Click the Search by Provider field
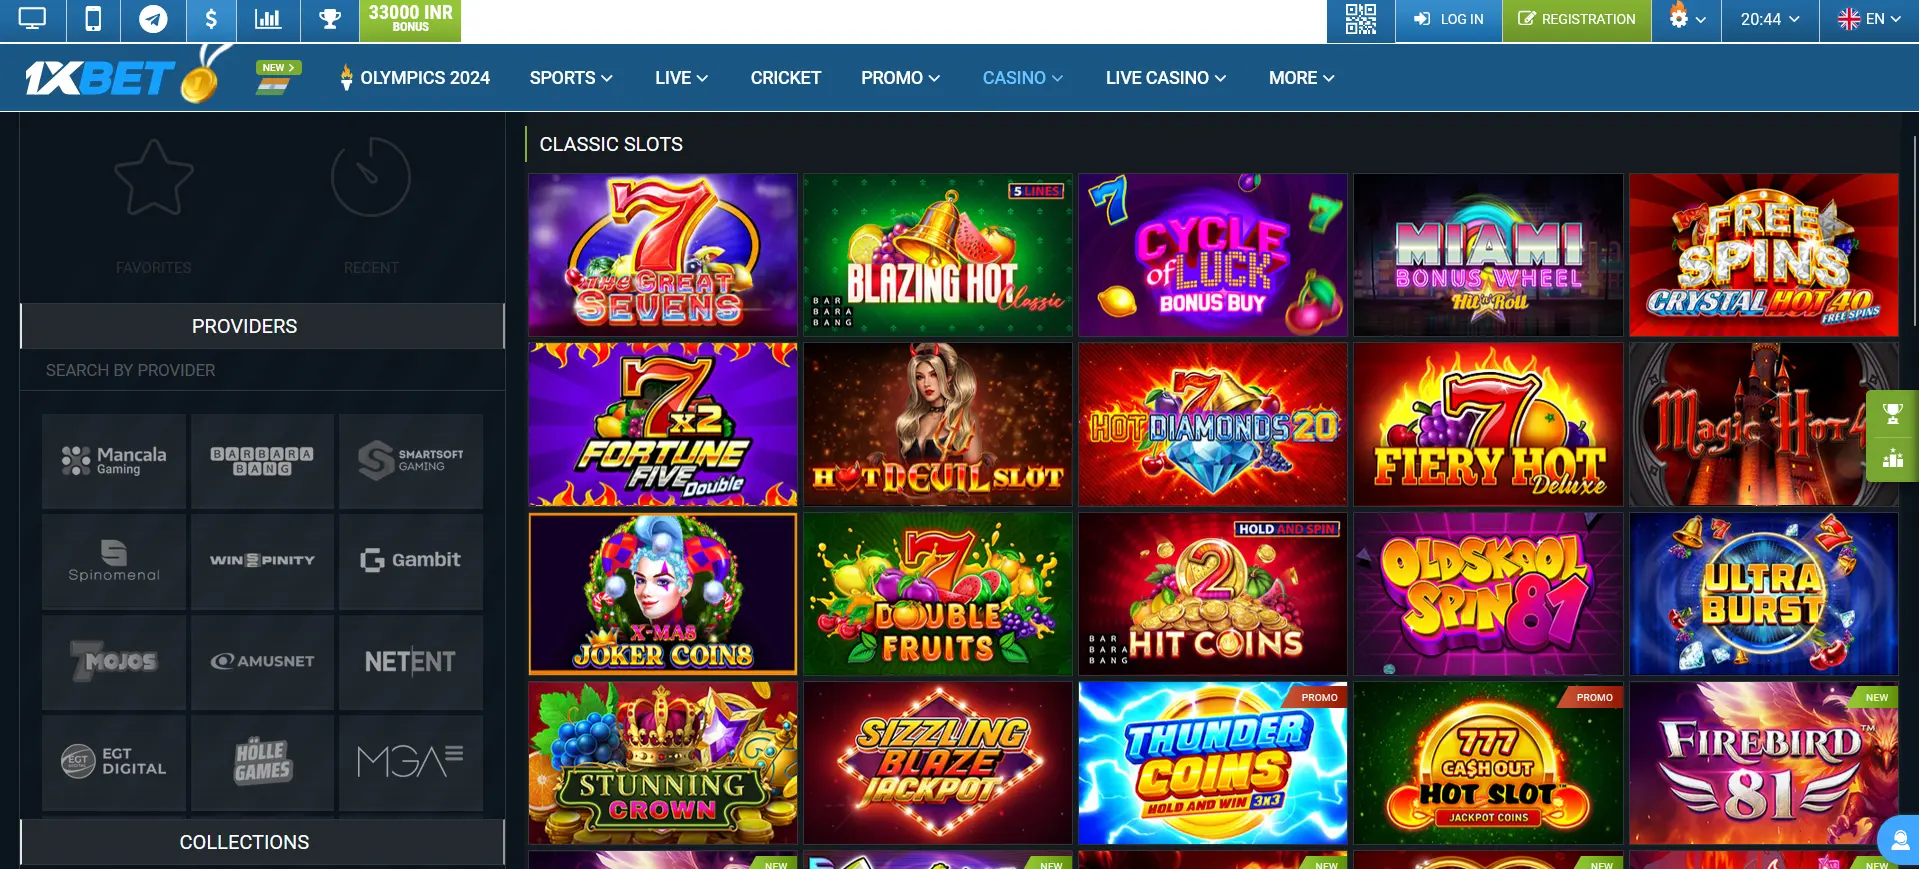 coord(262,370)
